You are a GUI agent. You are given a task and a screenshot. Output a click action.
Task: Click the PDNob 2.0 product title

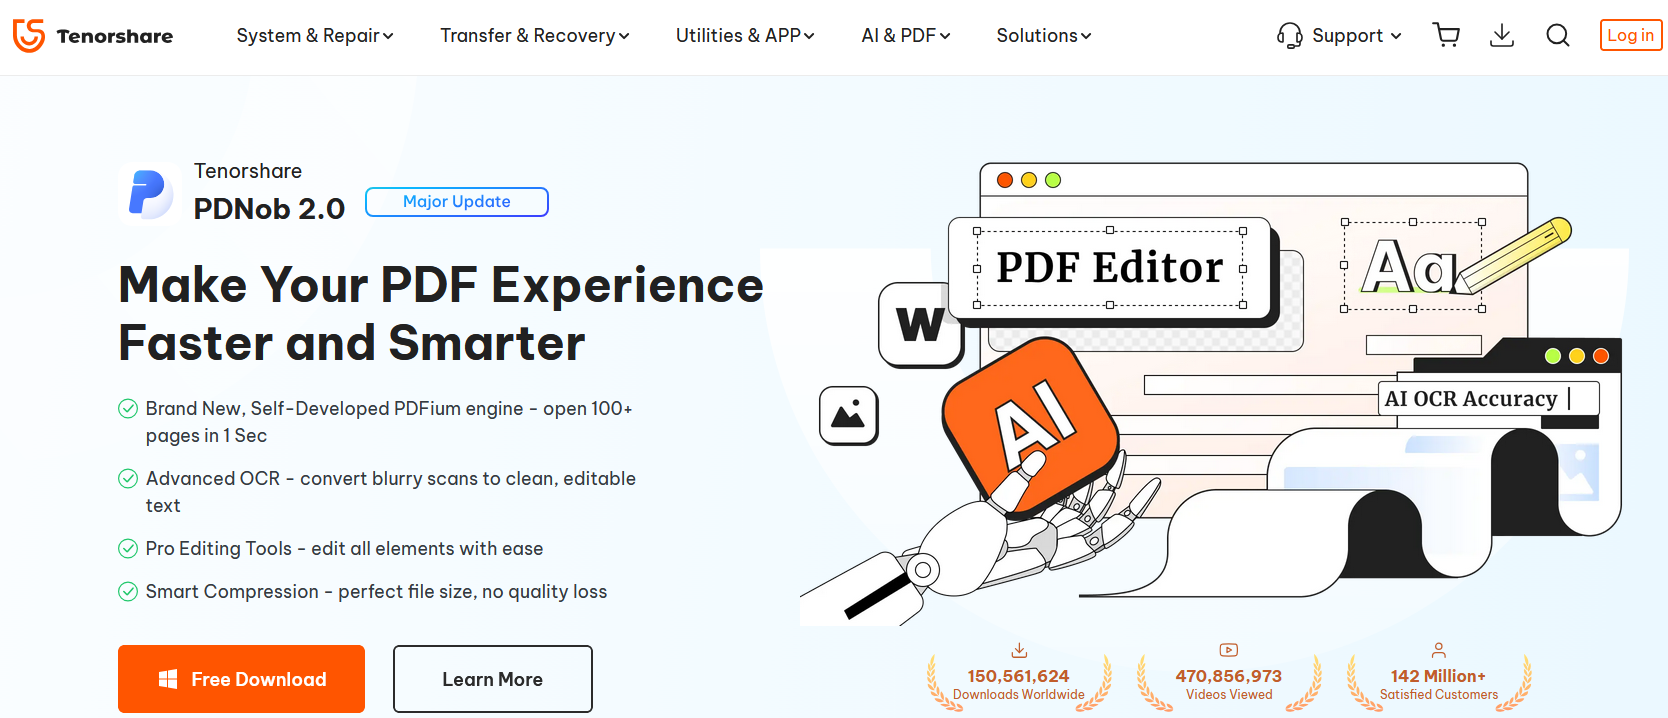[269, 209]
